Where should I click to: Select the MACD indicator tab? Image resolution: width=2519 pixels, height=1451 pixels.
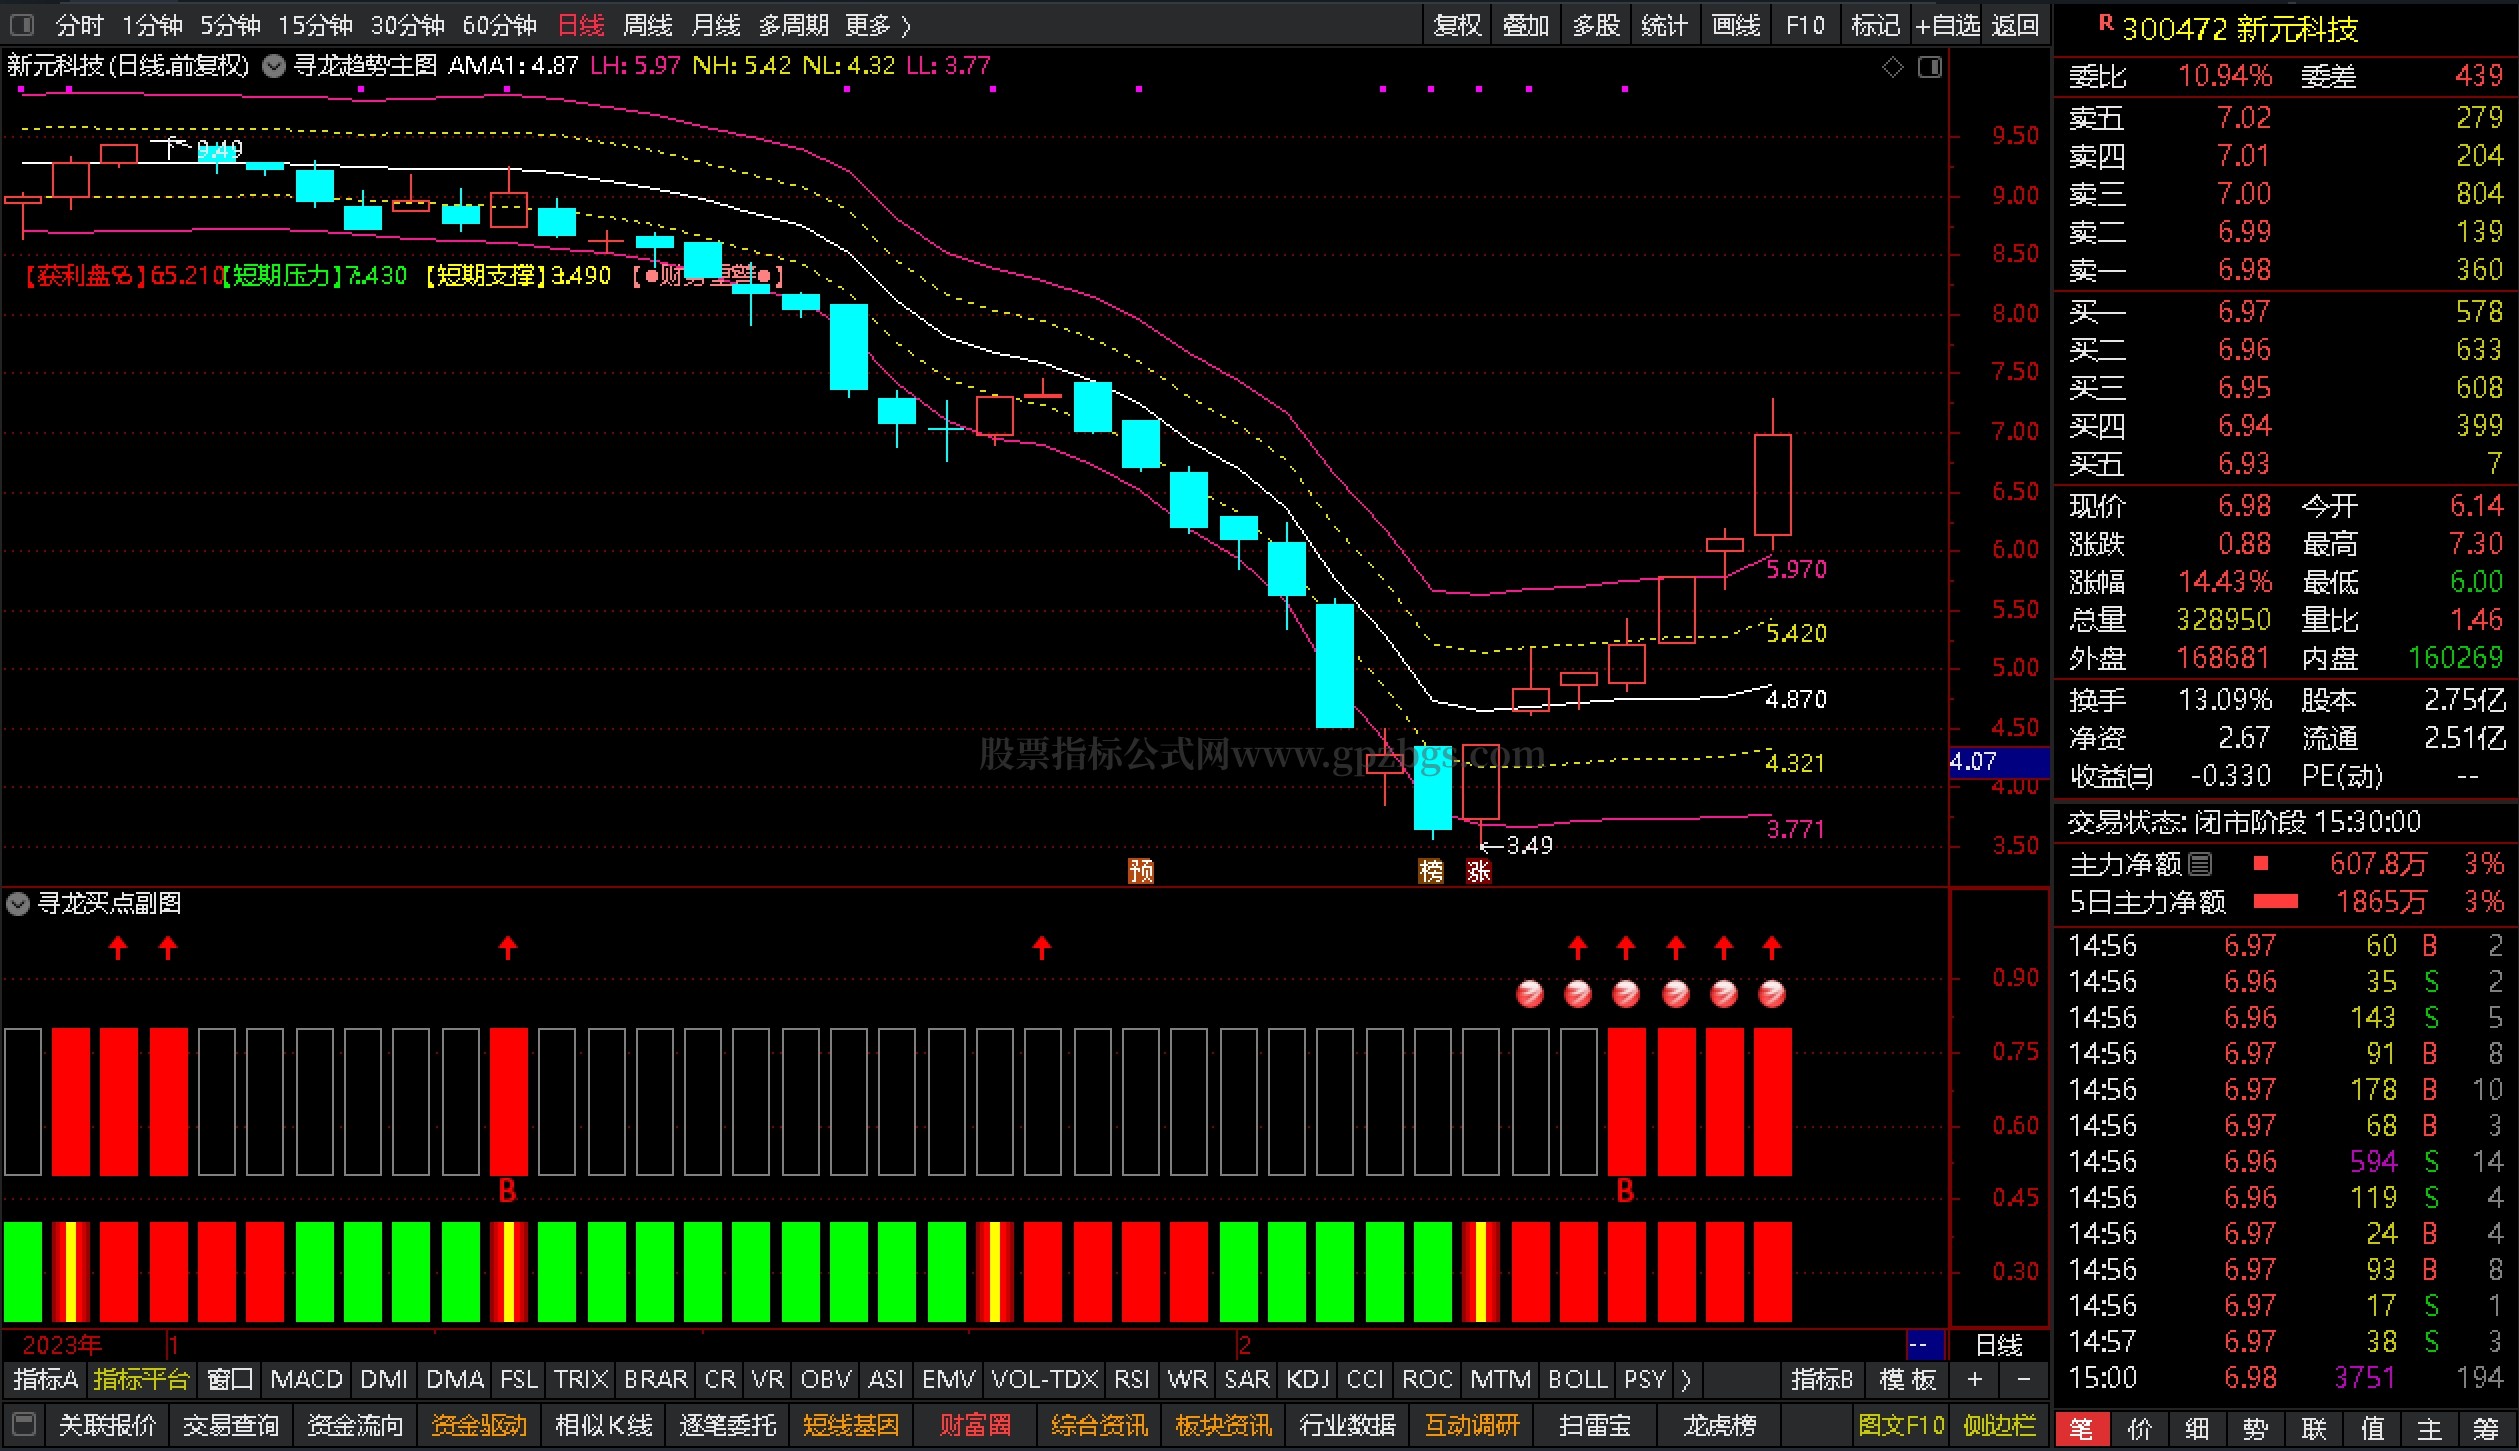(306, 1380)
